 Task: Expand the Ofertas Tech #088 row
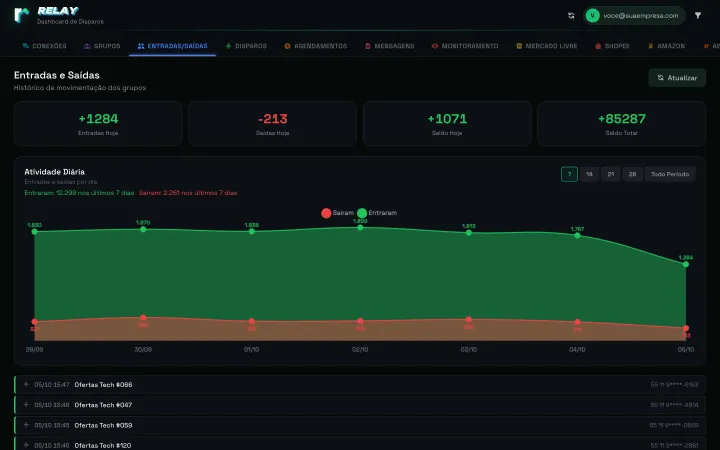pyautogui.click(x=360, y=384)
